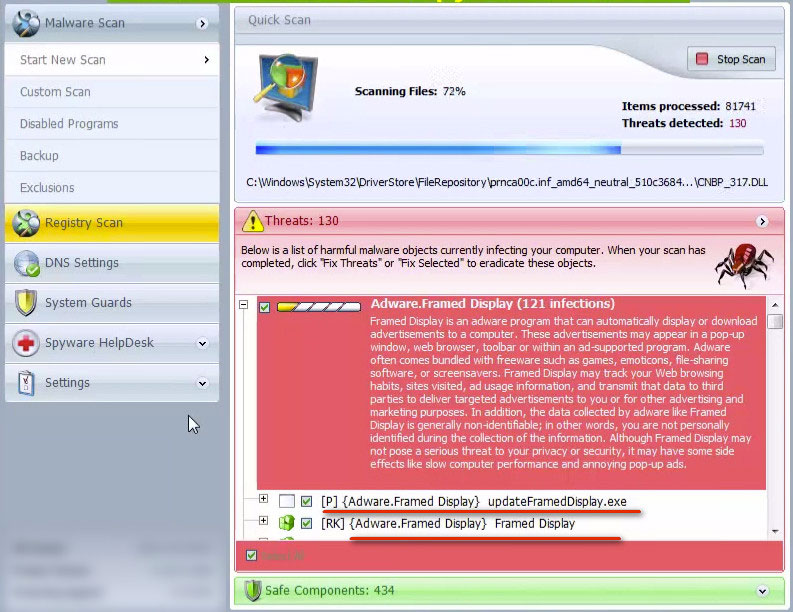Select Disabled Programs in the sidebar

click(x=69, y=124)
